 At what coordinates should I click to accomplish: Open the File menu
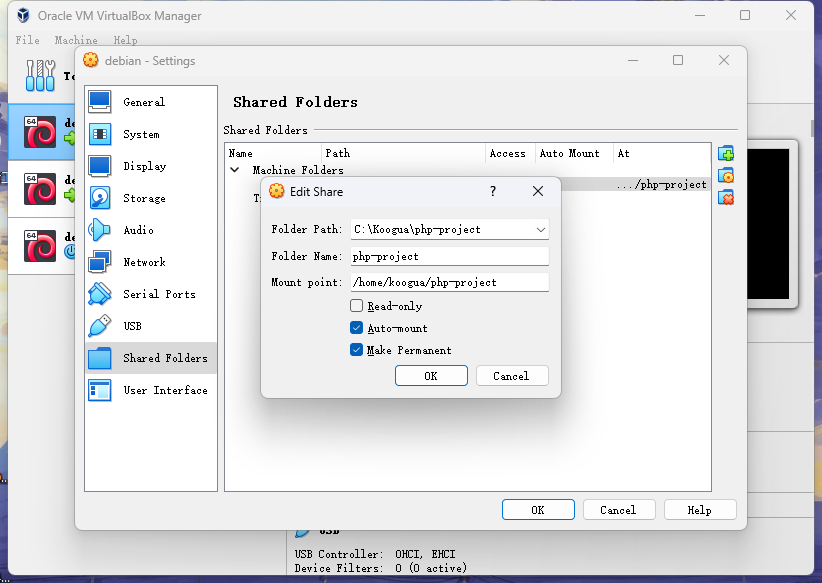pos(27,40)
